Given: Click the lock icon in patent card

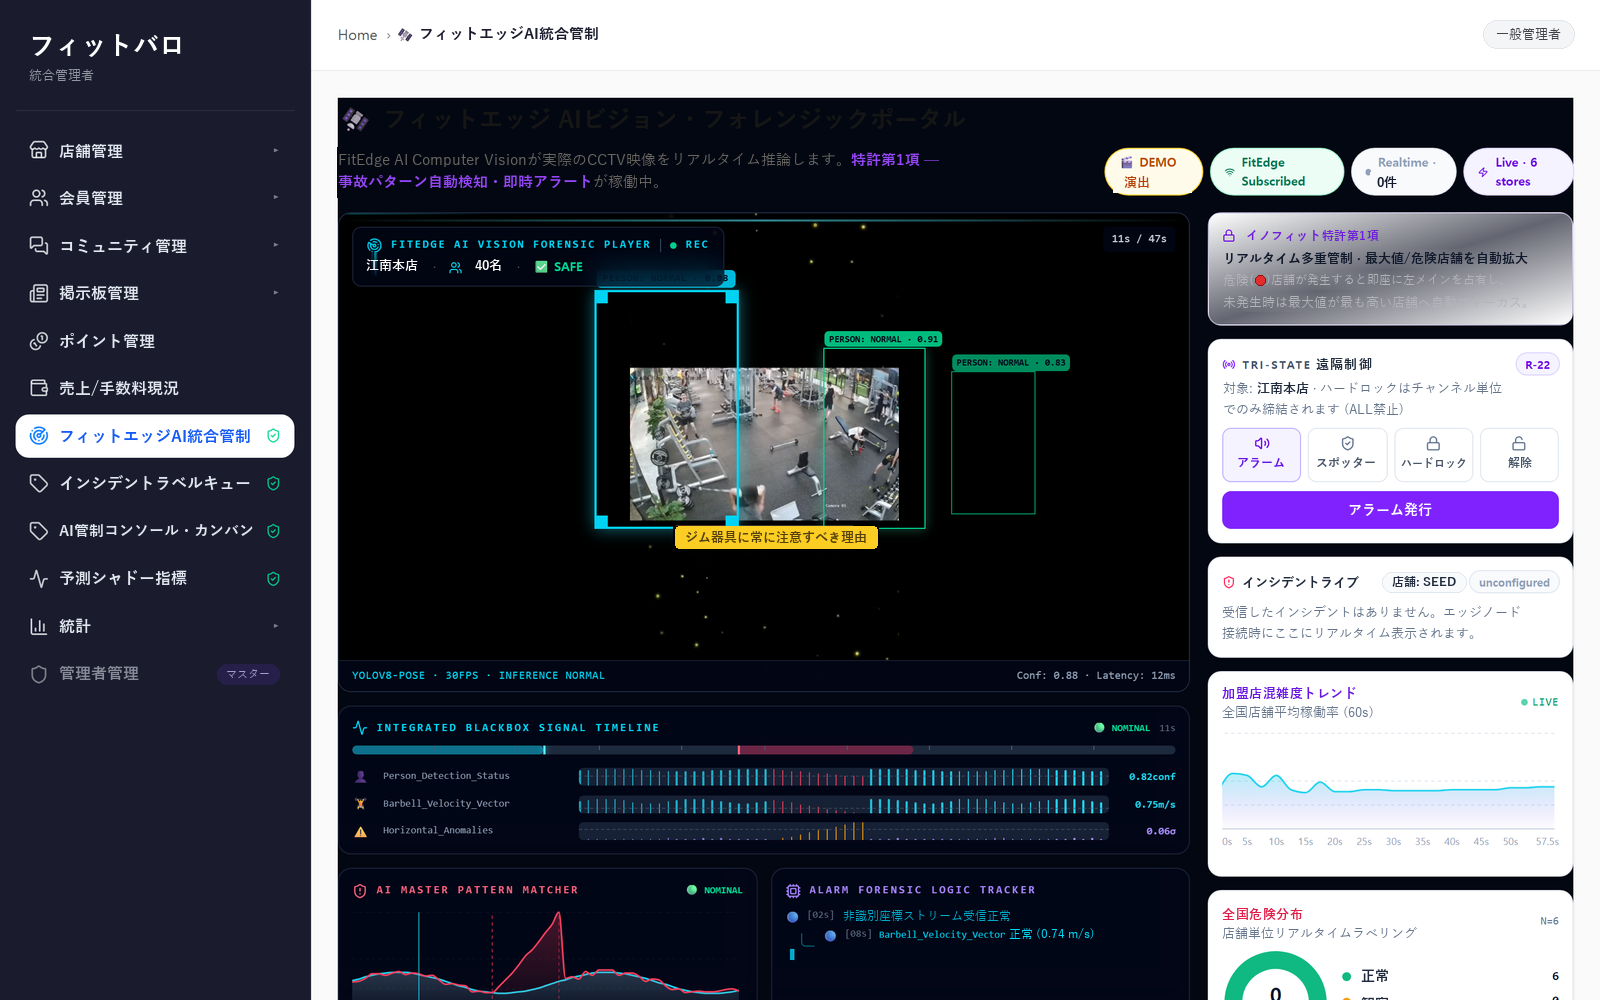Looking at the screenshot, I should (1229, 236).
